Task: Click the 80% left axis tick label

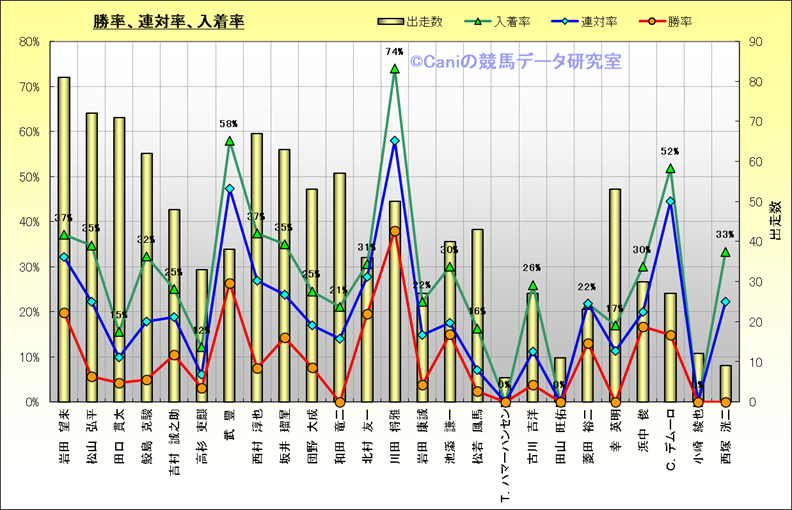Action: click(28, 42)
